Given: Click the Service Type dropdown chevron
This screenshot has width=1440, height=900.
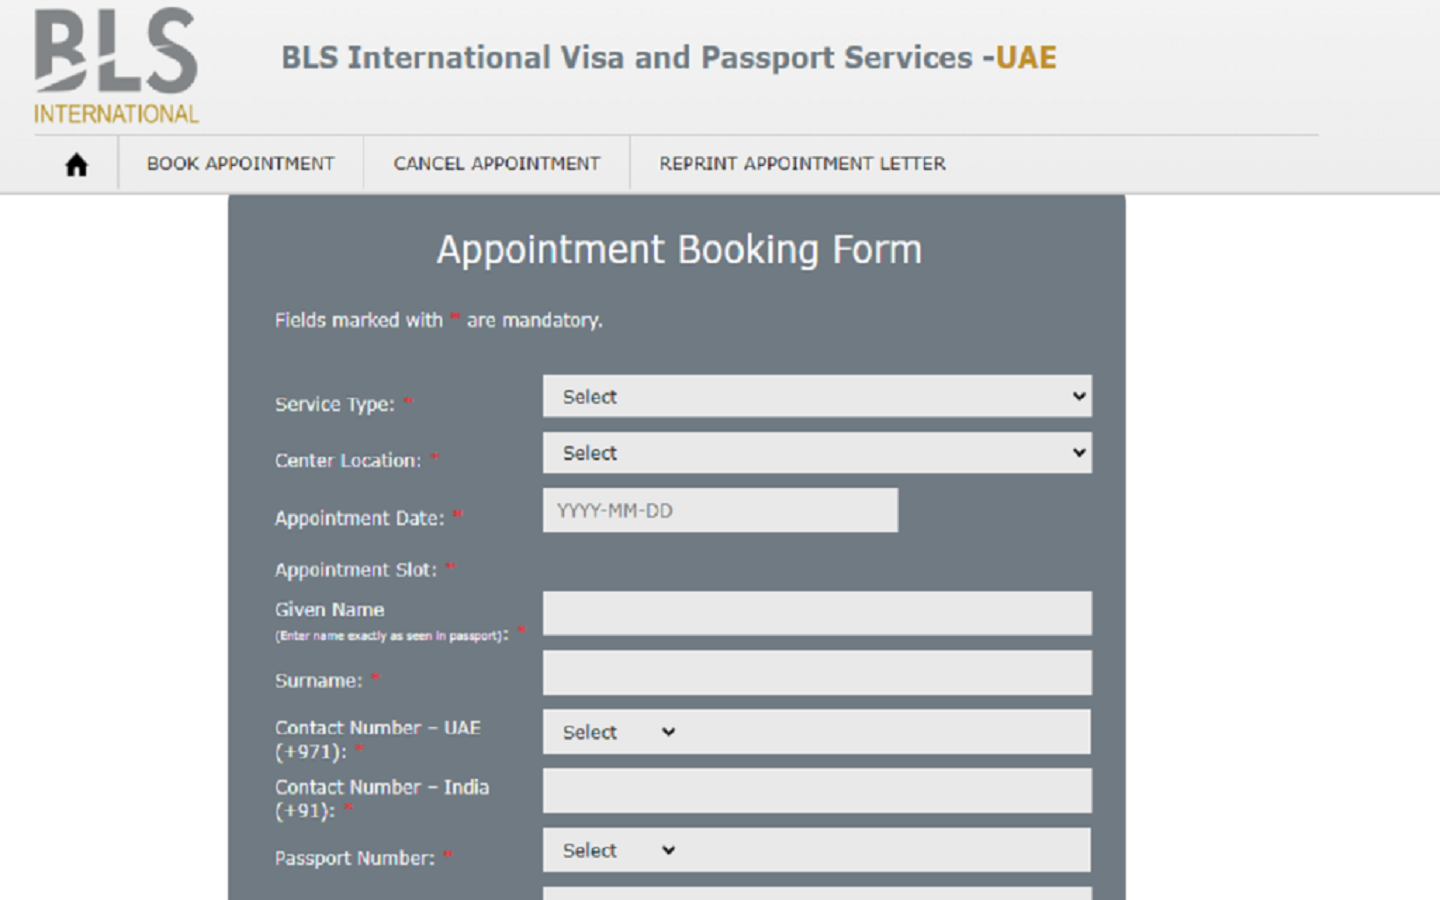Looking at the screenshot, I should point(1077,396).
